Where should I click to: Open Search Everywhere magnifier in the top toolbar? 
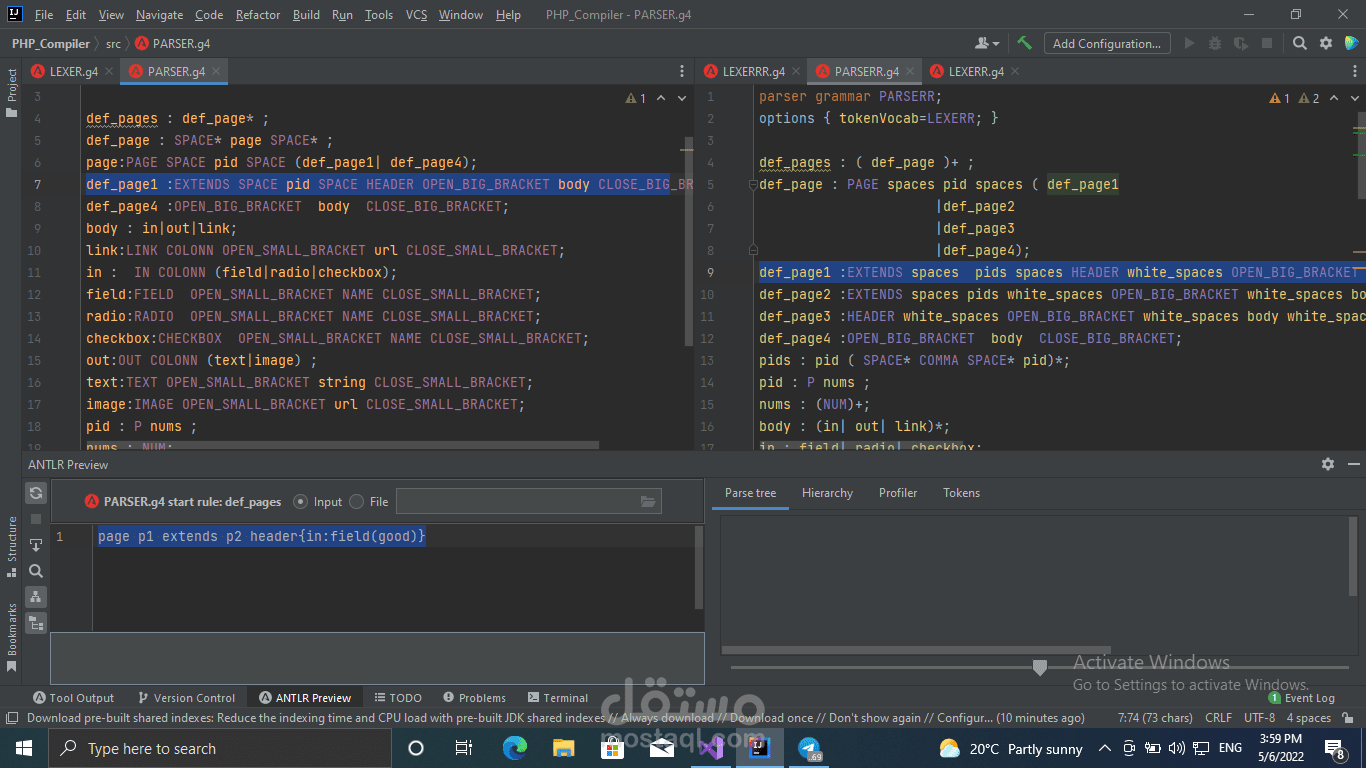(1299, 43)
